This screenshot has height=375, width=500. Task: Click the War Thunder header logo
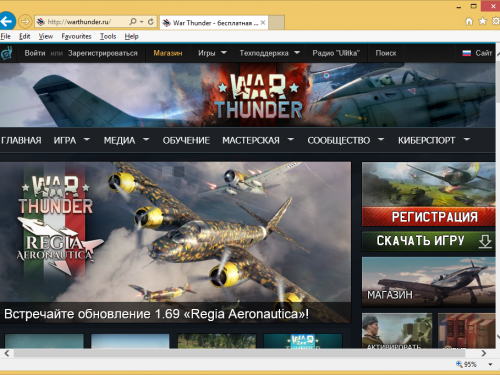(x=258, y=96)
